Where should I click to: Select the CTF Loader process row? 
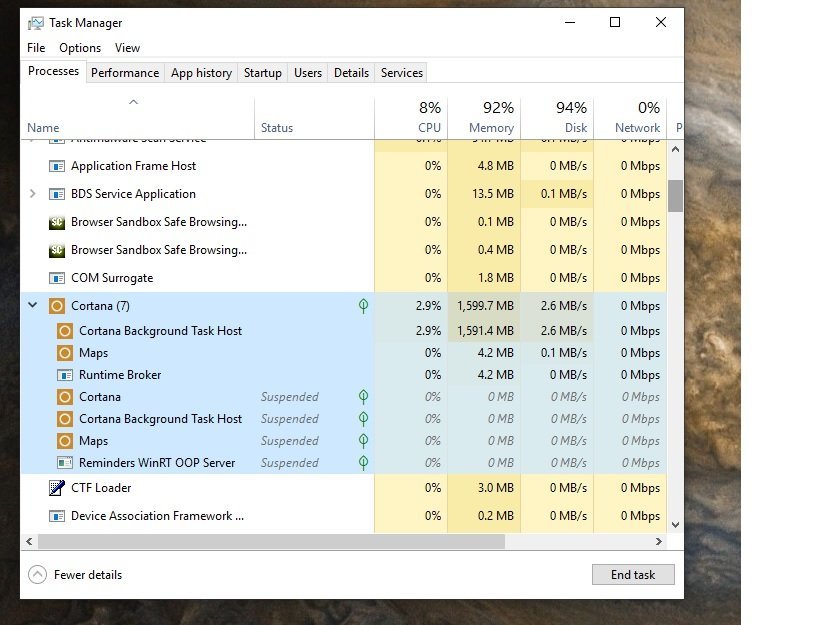(x=344, y=488)
